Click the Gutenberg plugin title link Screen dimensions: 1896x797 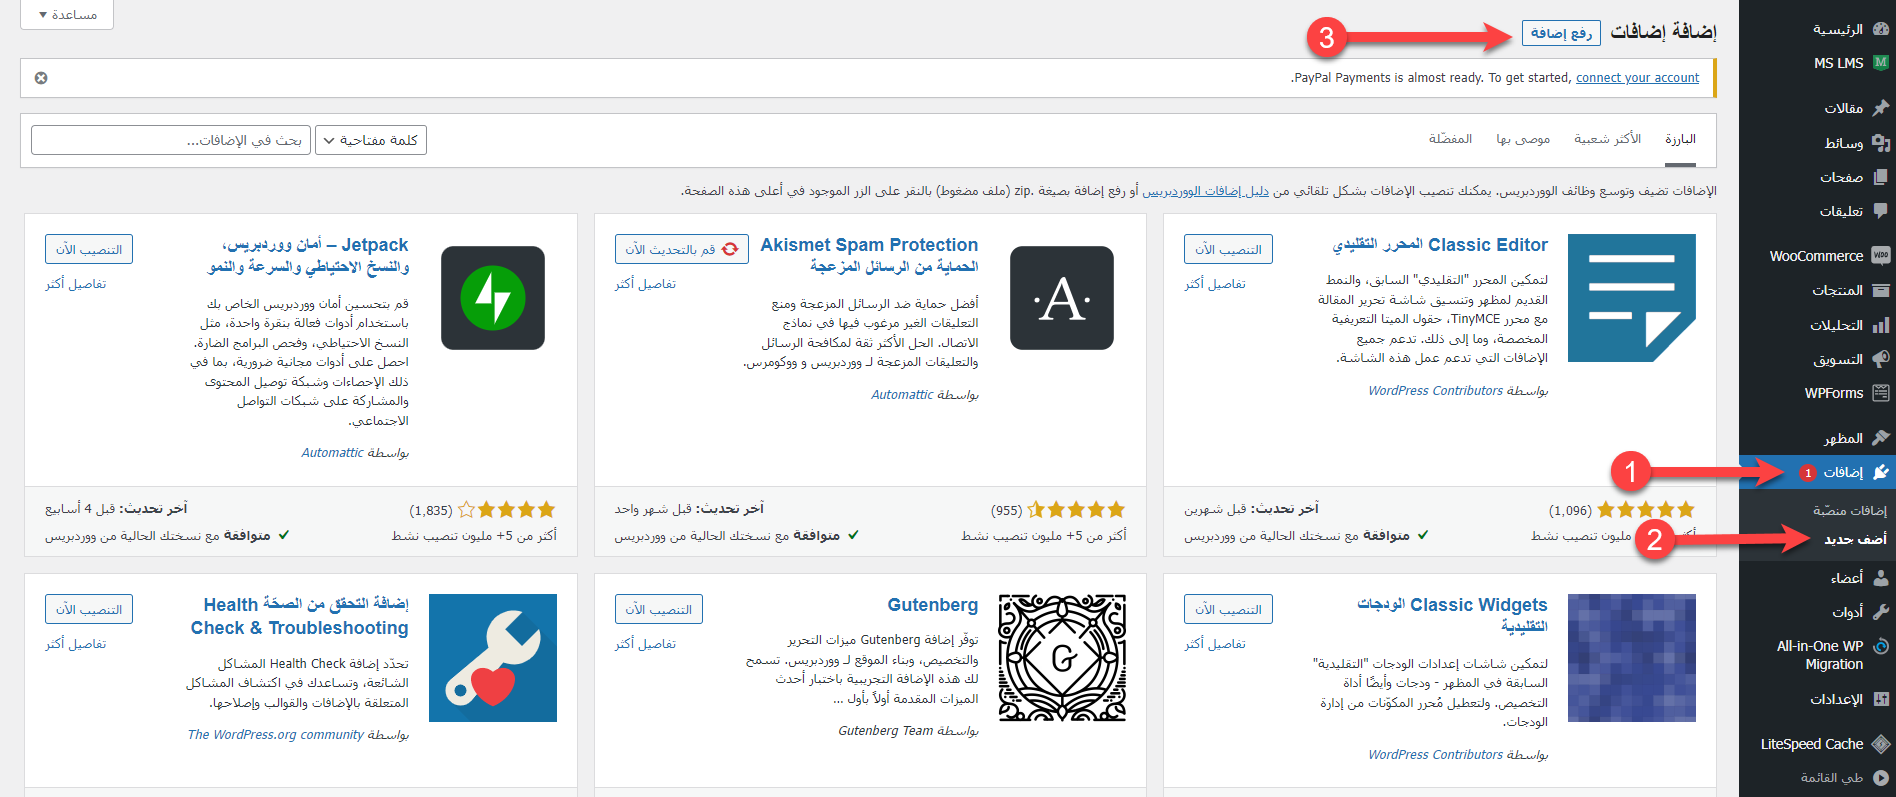click(x=933, y=605)
